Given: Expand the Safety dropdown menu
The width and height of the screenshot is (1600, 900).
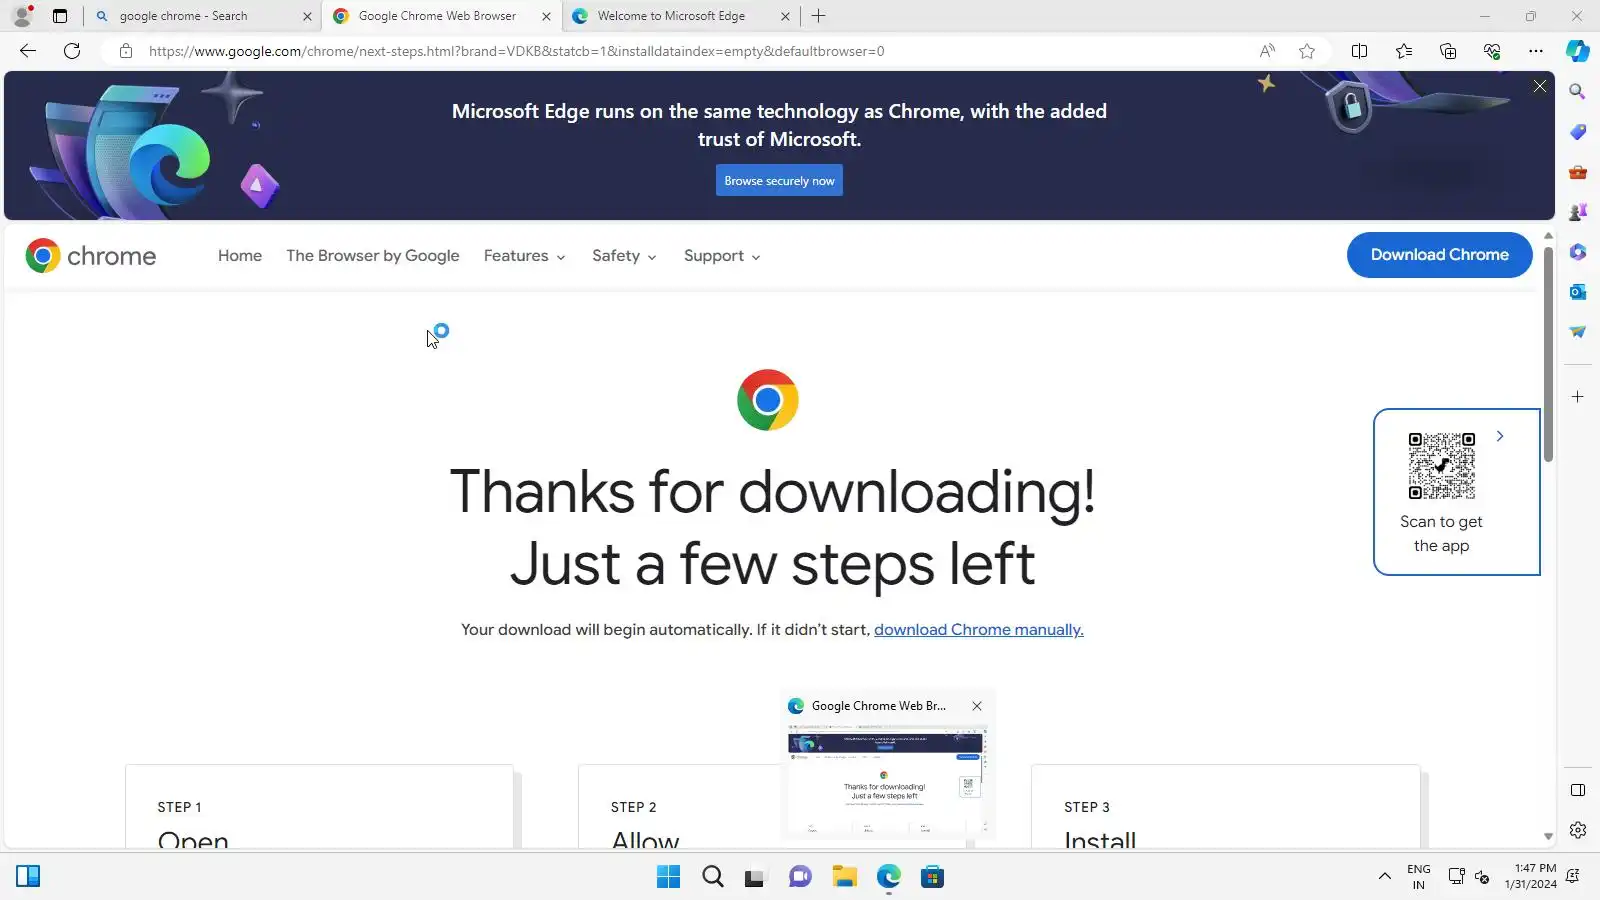Looking at the screenshot, I should click(x=624, y=256).
